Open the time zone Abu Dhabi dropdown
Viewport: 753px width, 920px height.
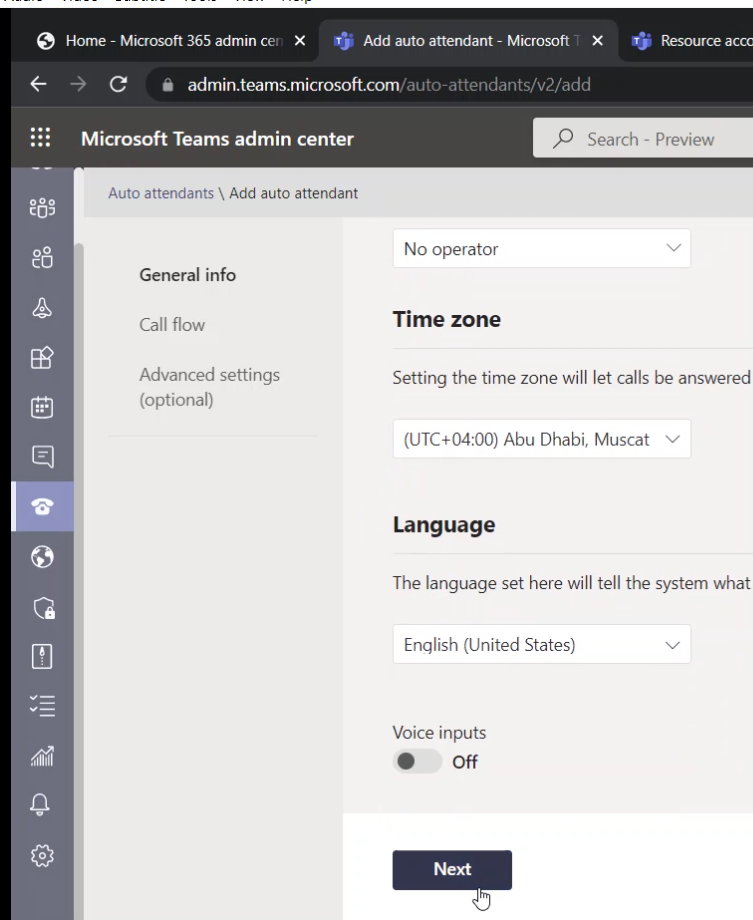[541, 439]
